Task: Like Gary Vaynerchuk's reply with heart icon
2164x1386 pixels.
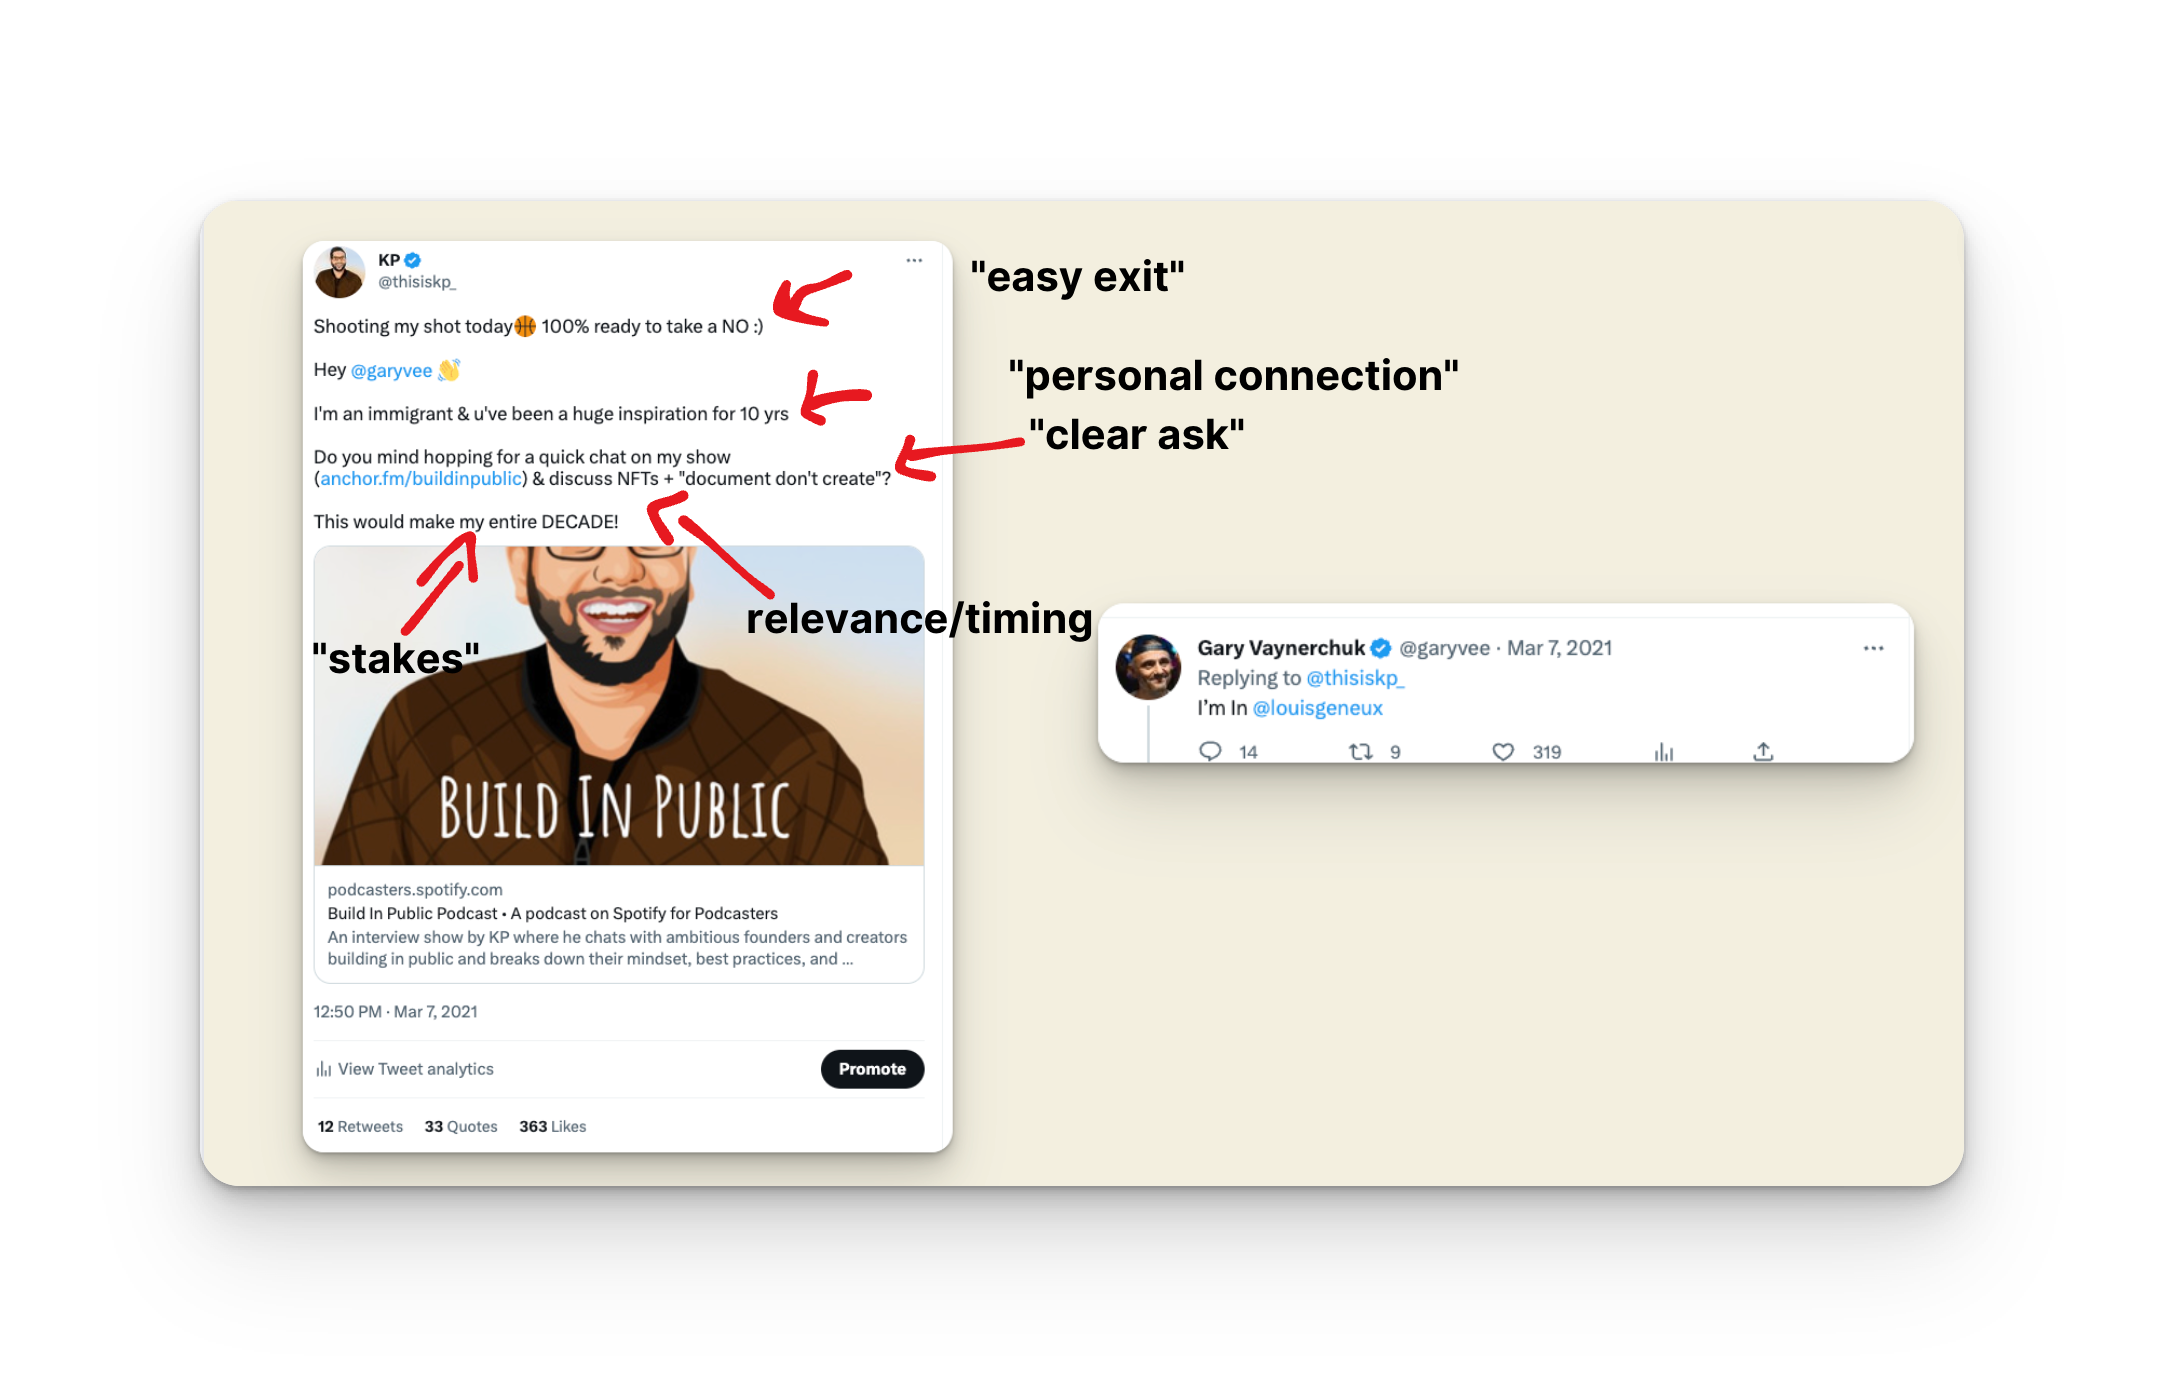Action: pos(1503,751)
